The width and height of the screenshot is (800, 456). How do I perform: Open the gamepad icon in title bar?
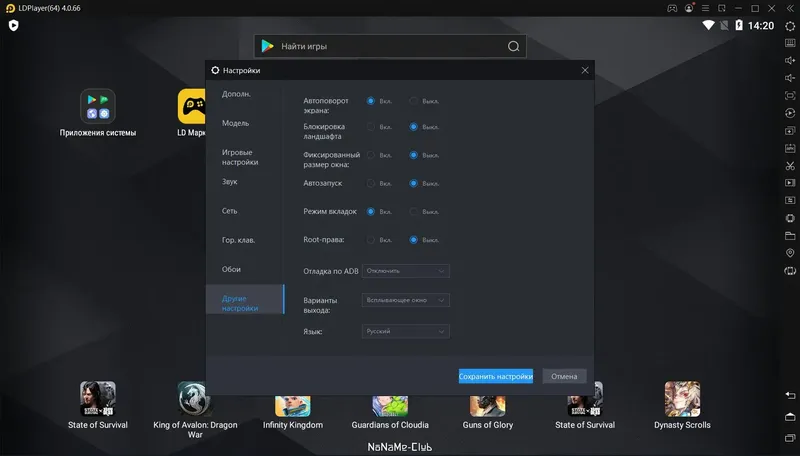672,8
